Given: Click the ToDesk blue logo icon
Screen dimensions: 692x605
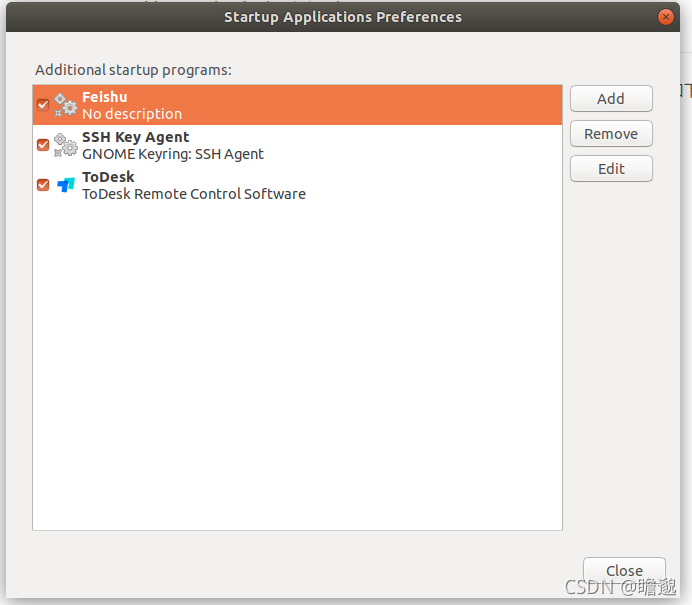Looking at the screenshot, I should [x=66, y=185].
